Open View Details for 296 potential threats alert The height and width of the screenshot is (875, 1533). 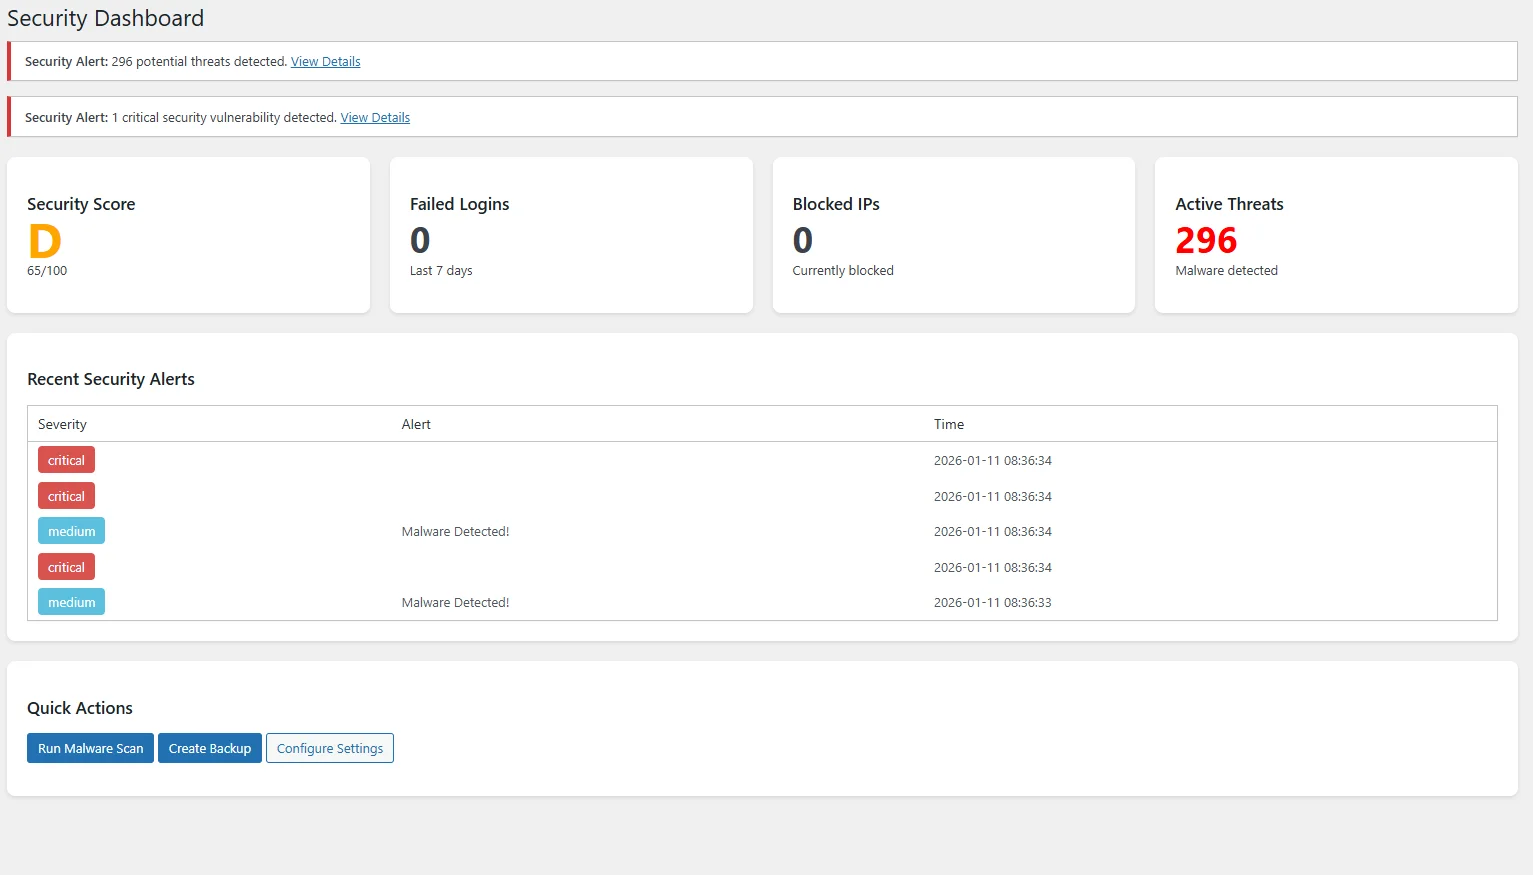click(325, 61)
